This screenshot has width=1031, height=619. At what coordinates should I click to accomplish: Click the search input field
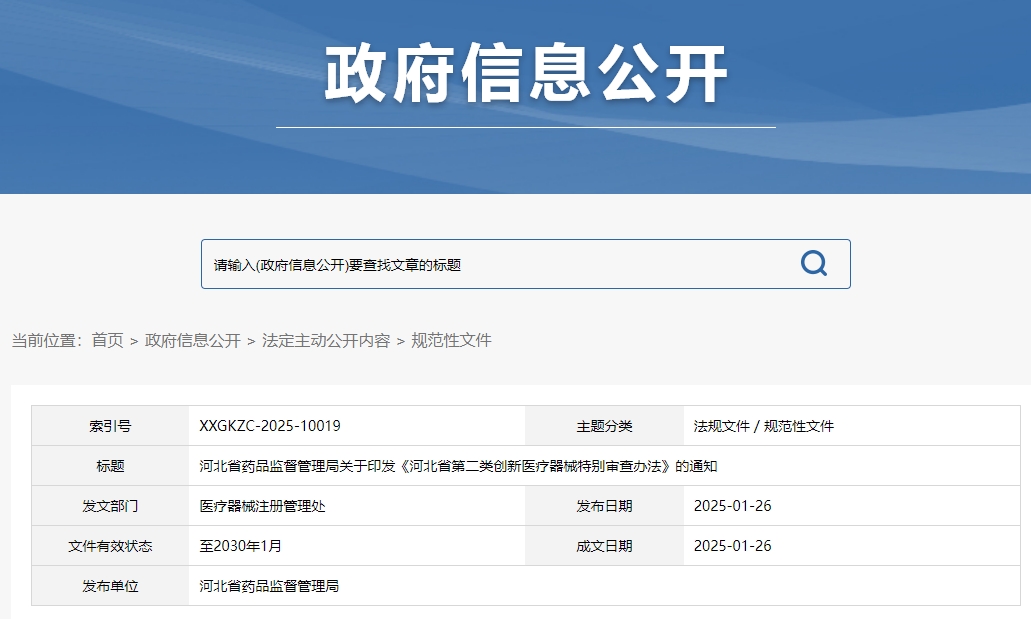point(450,263)
